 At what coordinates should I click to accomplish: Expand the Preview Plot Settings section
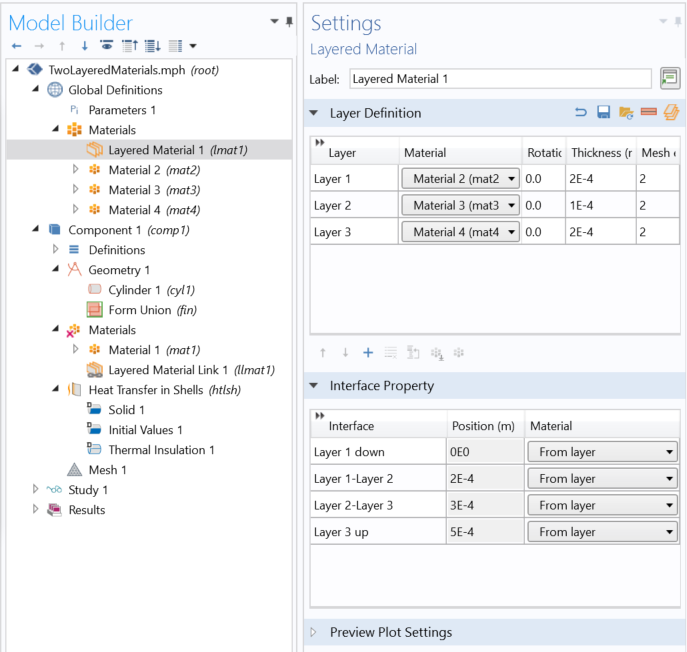(x=314, y=632)
